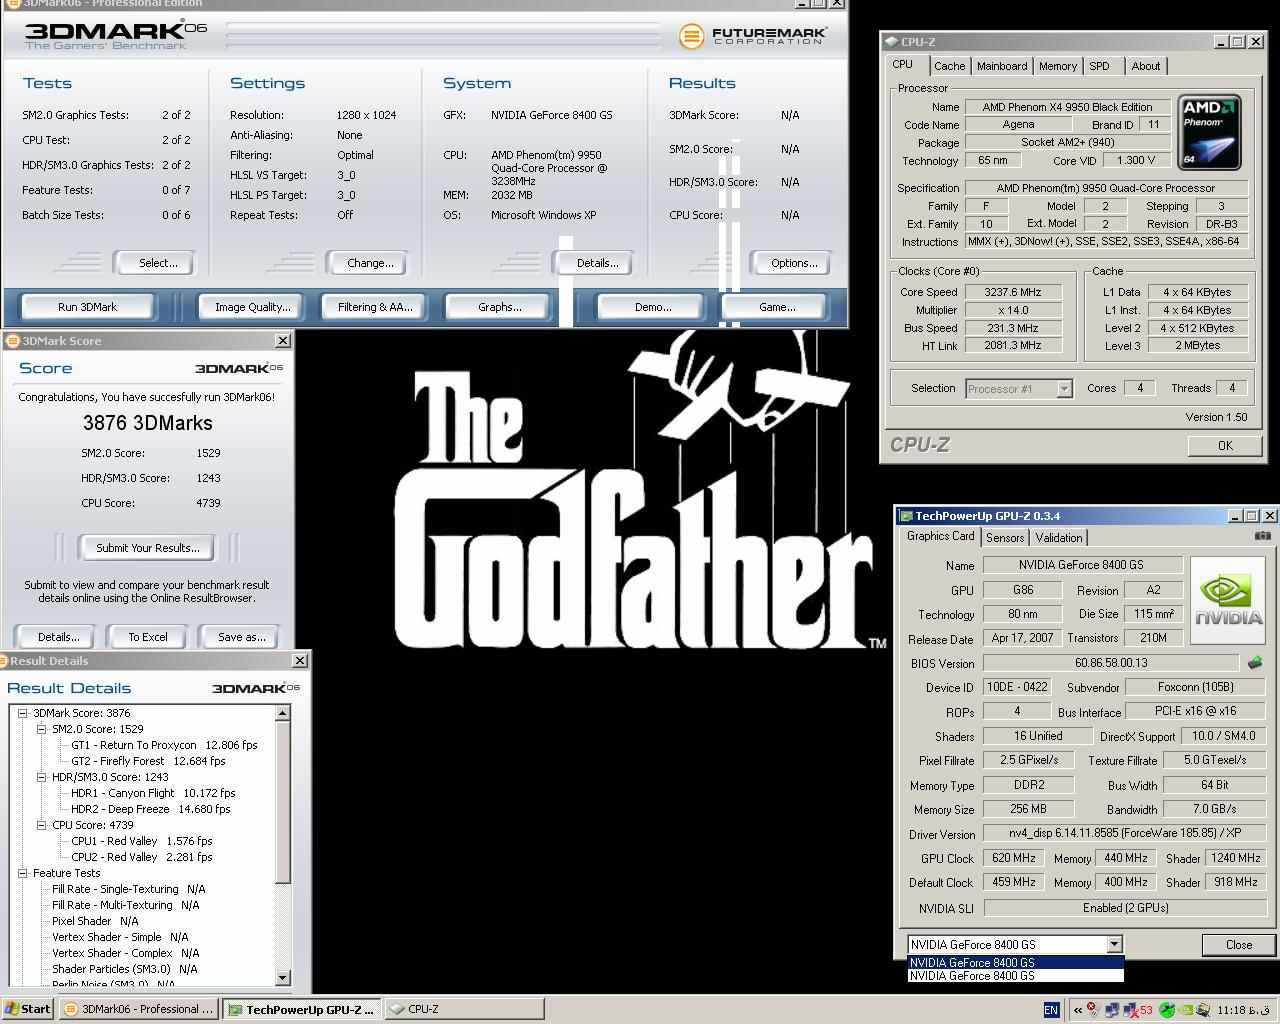Click the Result Details scrollbar thumb
Screen dimensions: 1280x1024
(283, 802)
